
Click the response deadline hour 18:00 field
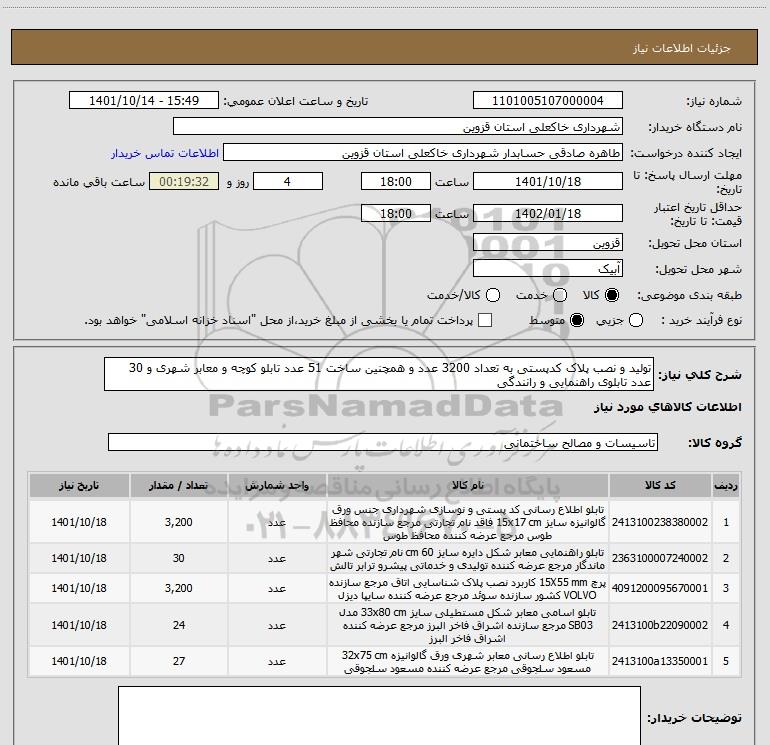396,181
